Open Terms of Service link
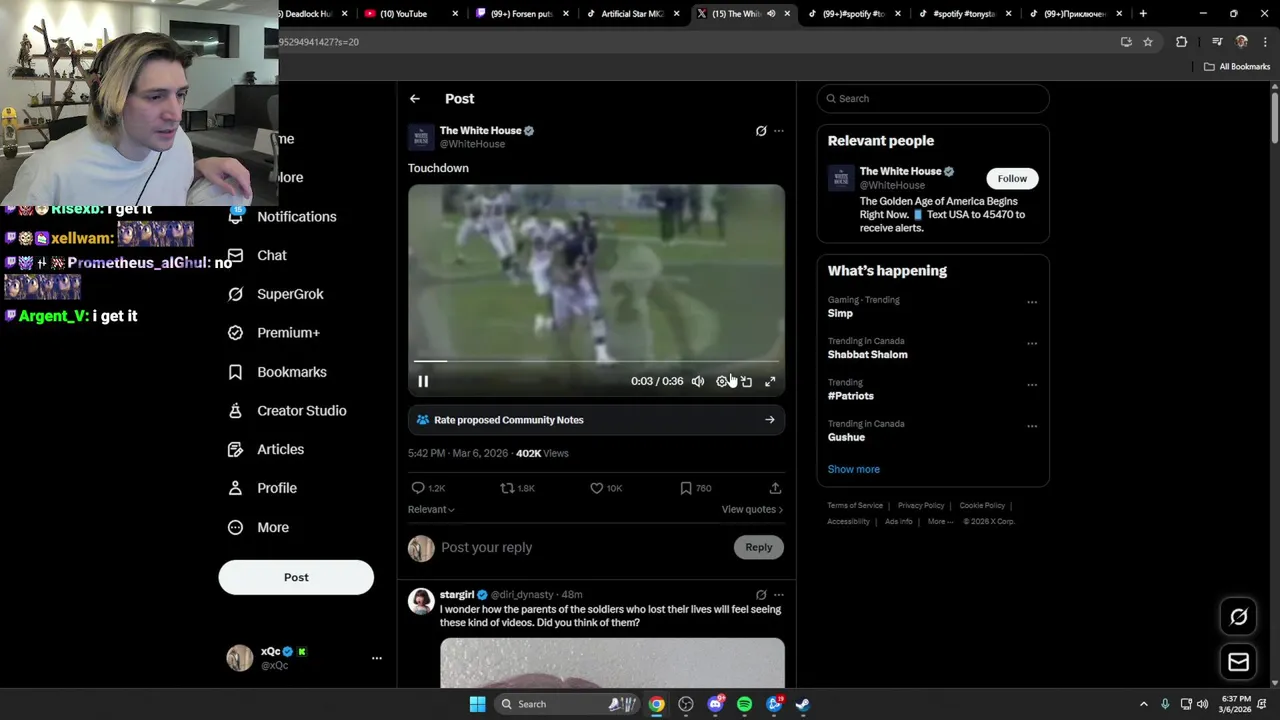Screen dimensions: 1280x720 (855, 506)
